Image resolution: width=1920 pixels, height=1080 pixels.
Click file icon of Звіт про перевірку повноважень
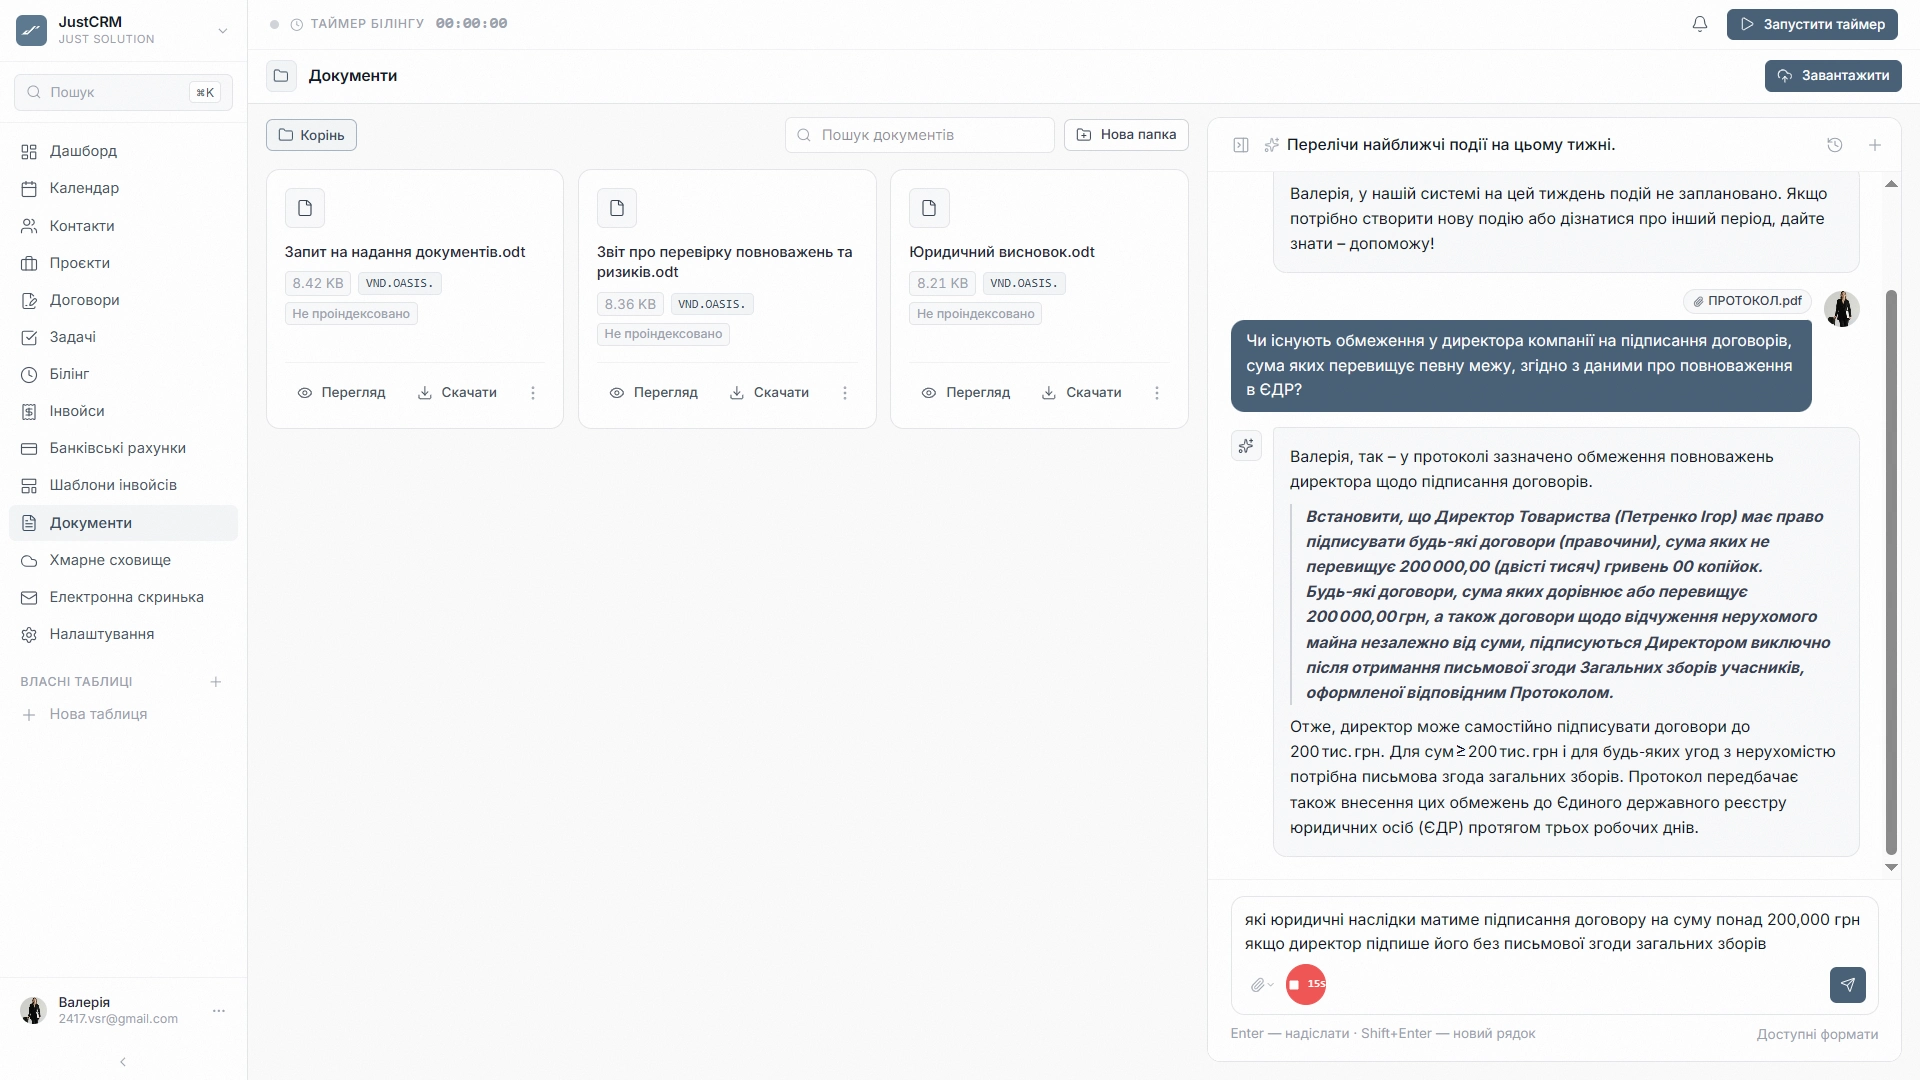617,208
